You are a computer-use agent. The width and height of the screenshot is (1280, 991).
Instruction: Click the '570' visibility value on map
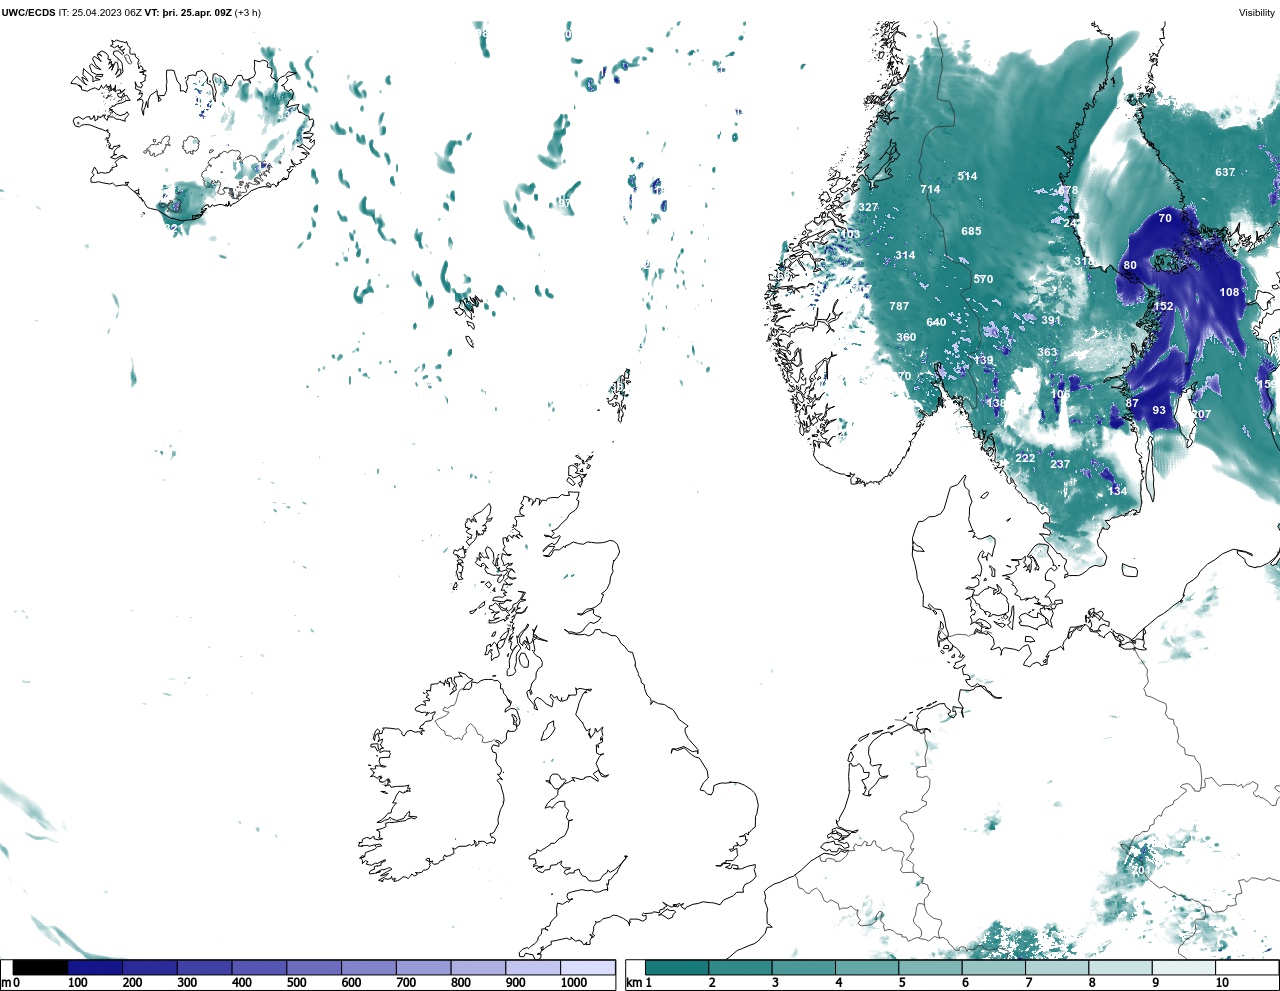pyautogui.click(x=983, y=279)
